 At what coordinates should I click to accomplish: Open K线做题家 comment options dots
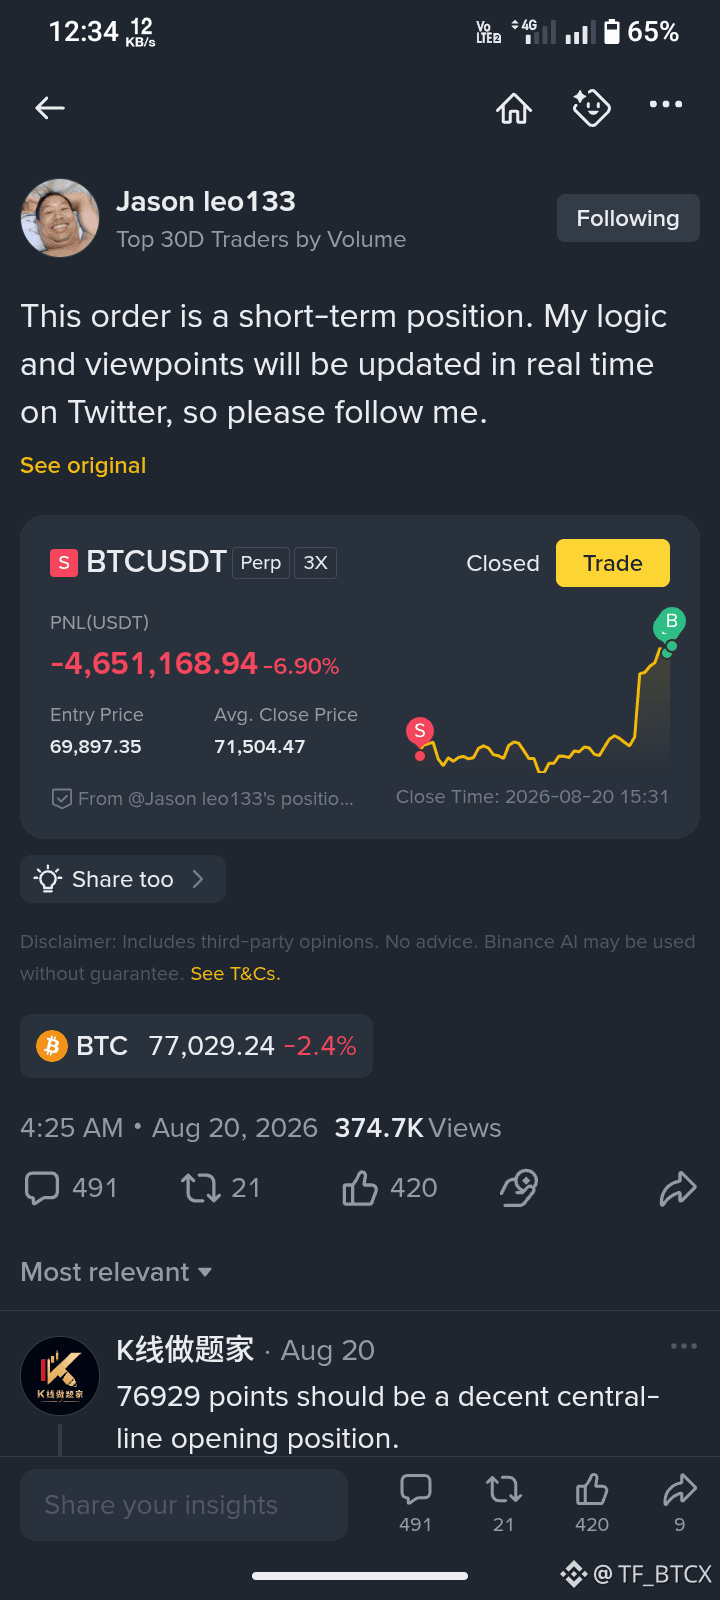point(684,1346)
